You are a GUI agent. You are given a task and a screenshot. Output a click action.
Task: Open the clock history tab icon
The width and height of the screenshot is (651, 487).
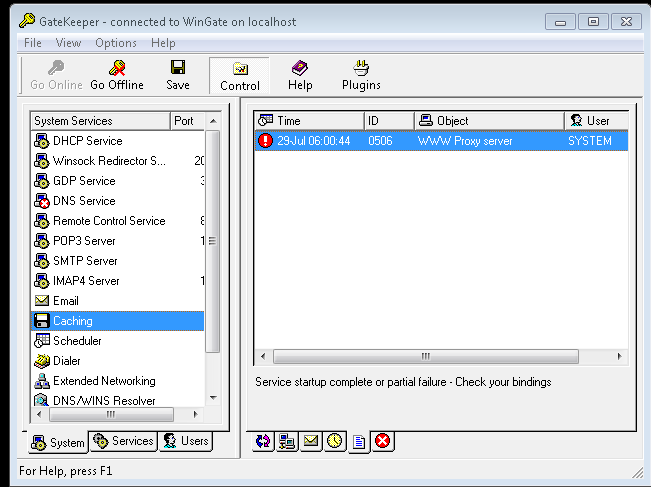[x=335, y=441]
